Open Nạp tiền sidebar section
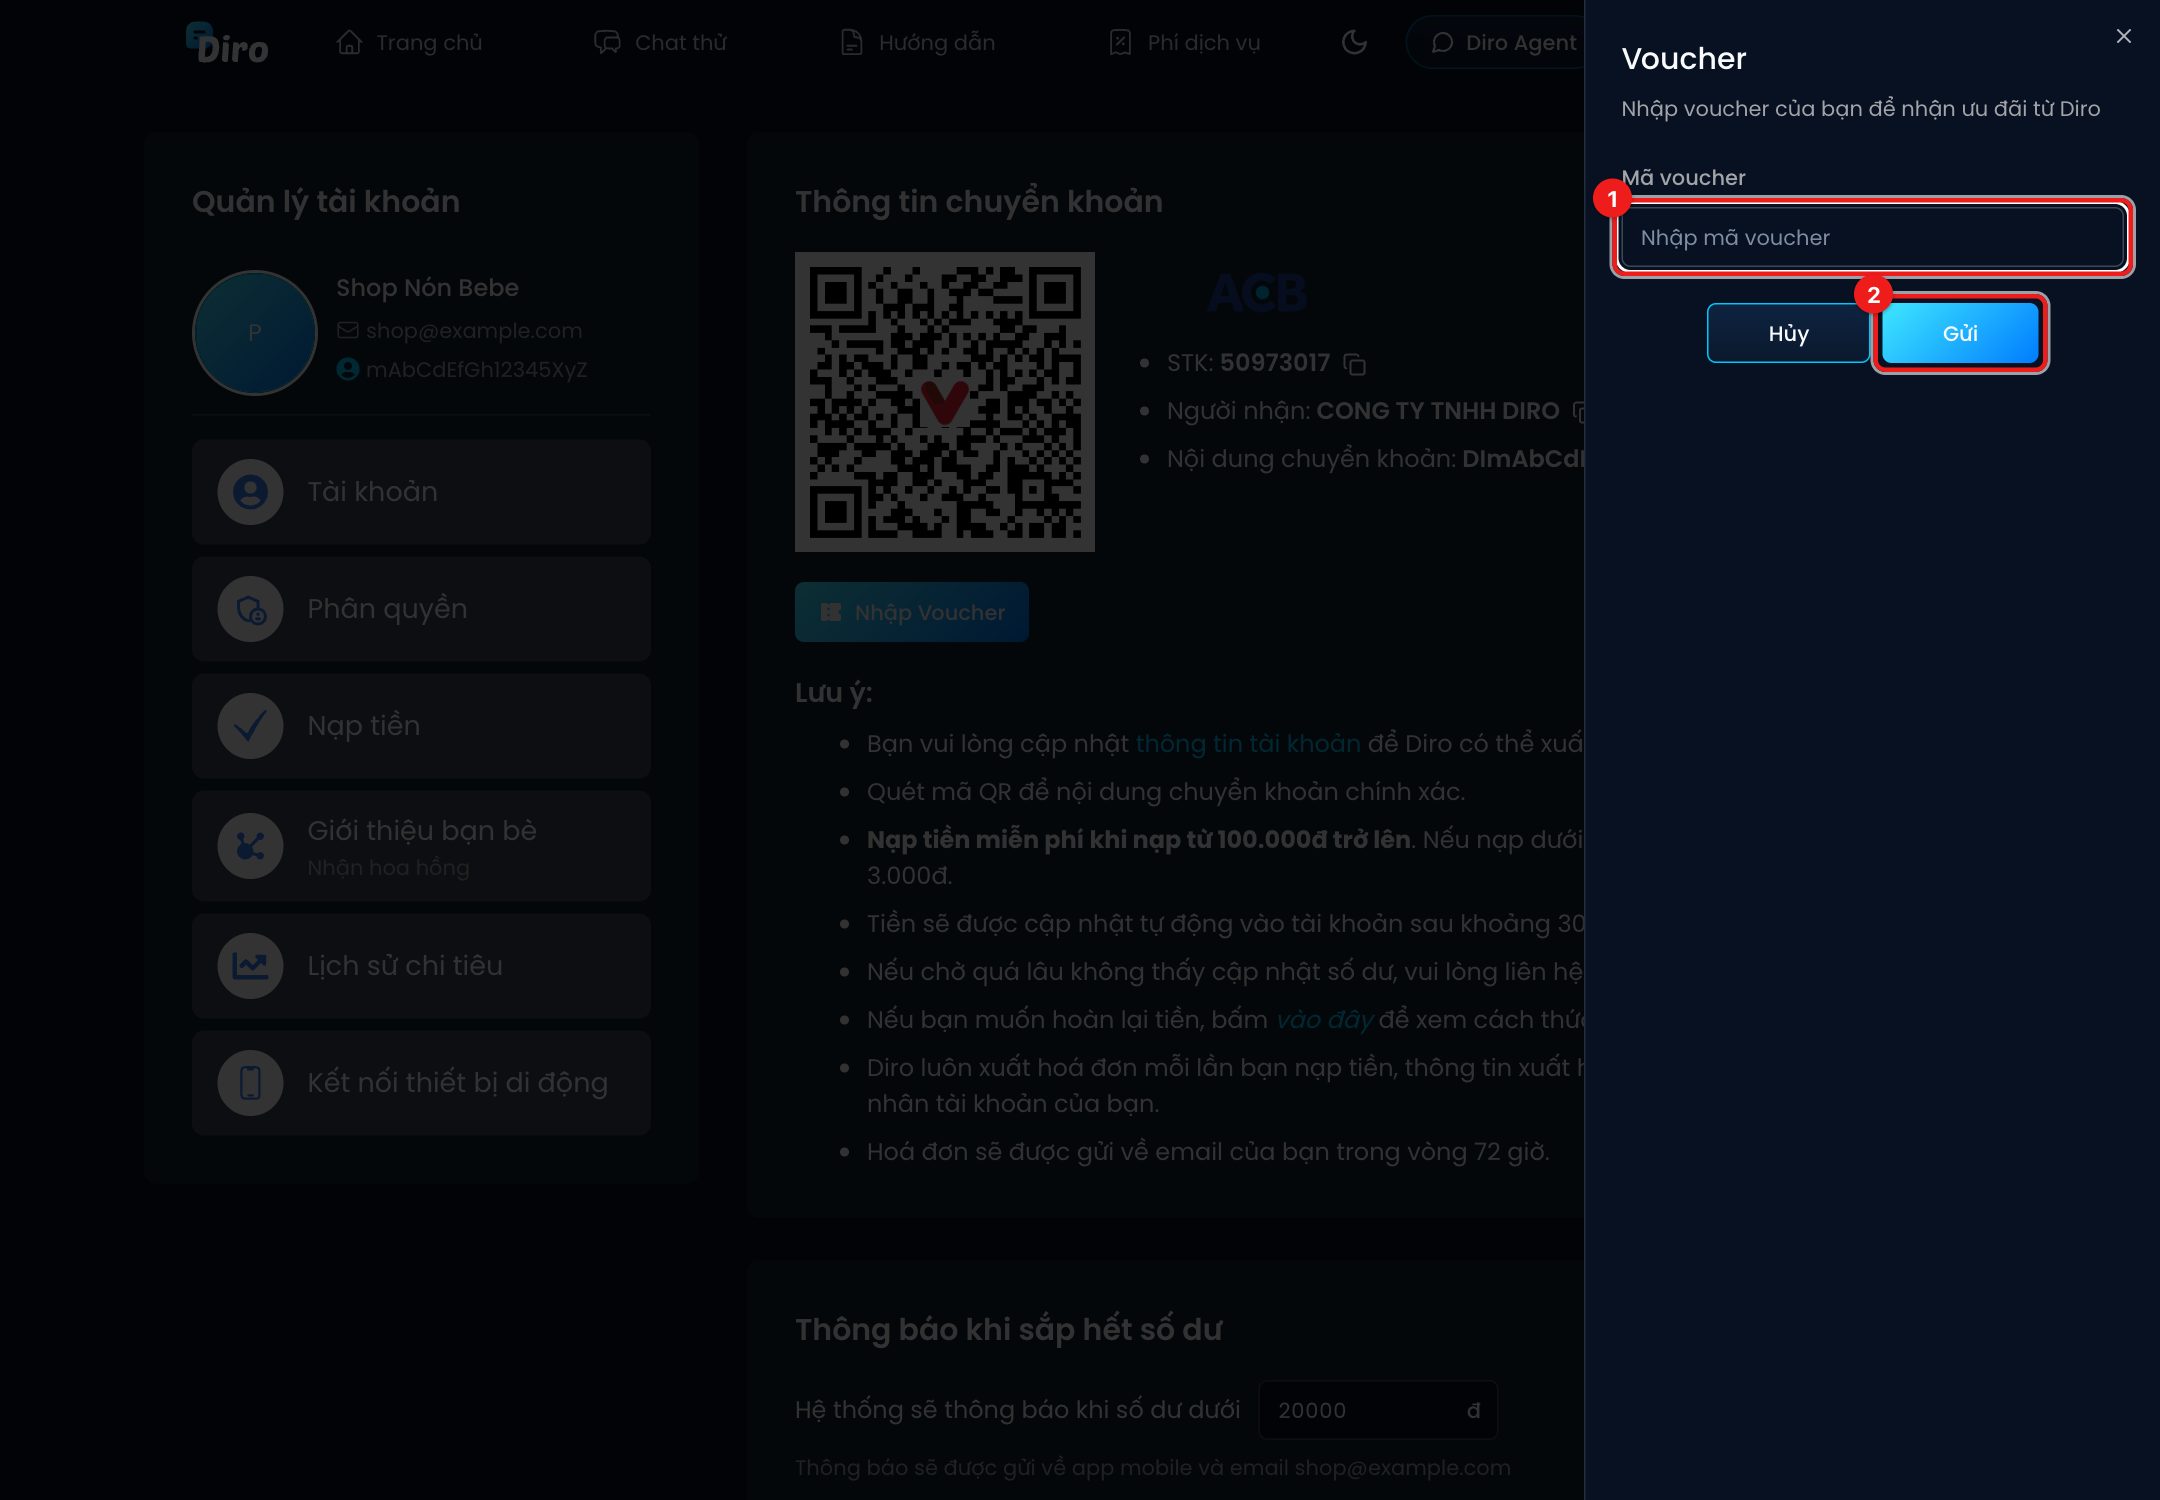The height and width of the screenshot is (1500, 2160). (x=421, y=726)
